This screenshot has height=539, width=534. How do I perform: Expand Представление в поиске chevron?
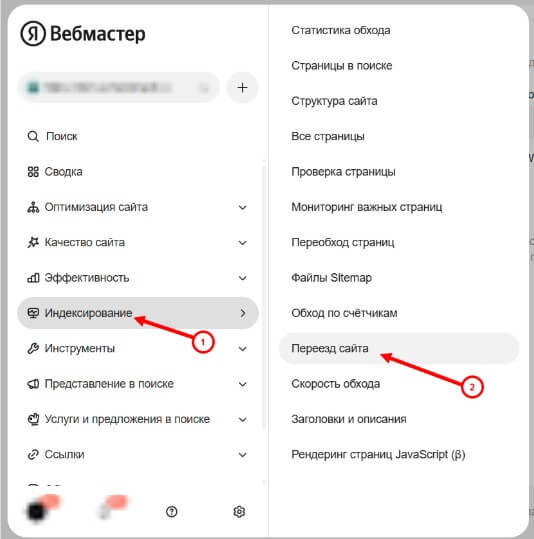242,384
